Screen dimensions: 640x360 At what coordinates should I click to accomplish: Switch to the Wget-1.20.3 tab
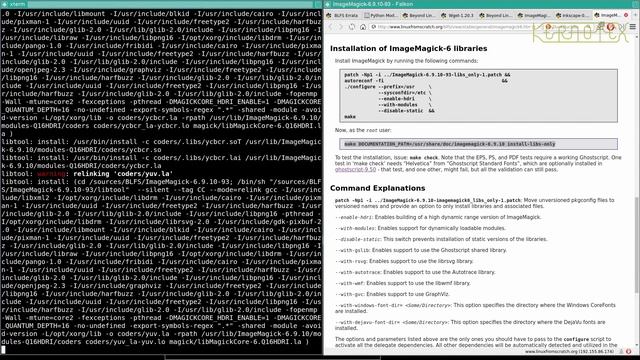pyautogui.click(x=457, y=16)
